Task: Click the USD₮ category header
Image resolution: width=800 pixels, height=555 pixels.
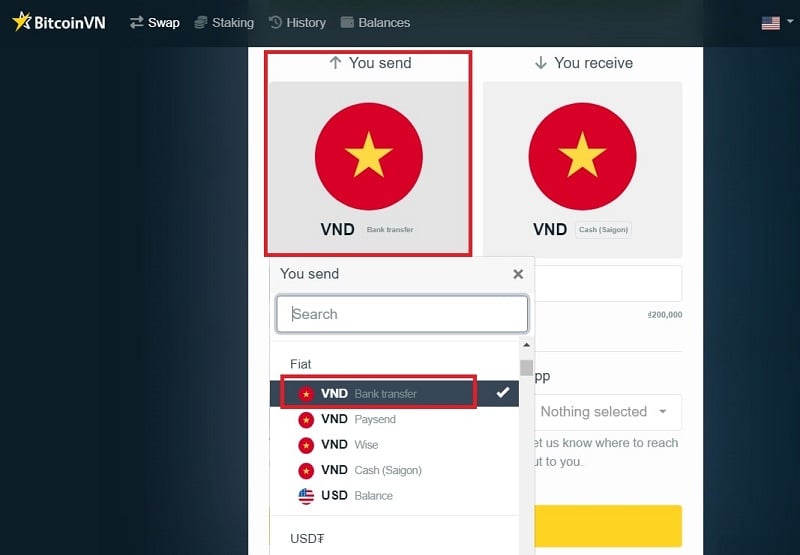Action: 307,539
